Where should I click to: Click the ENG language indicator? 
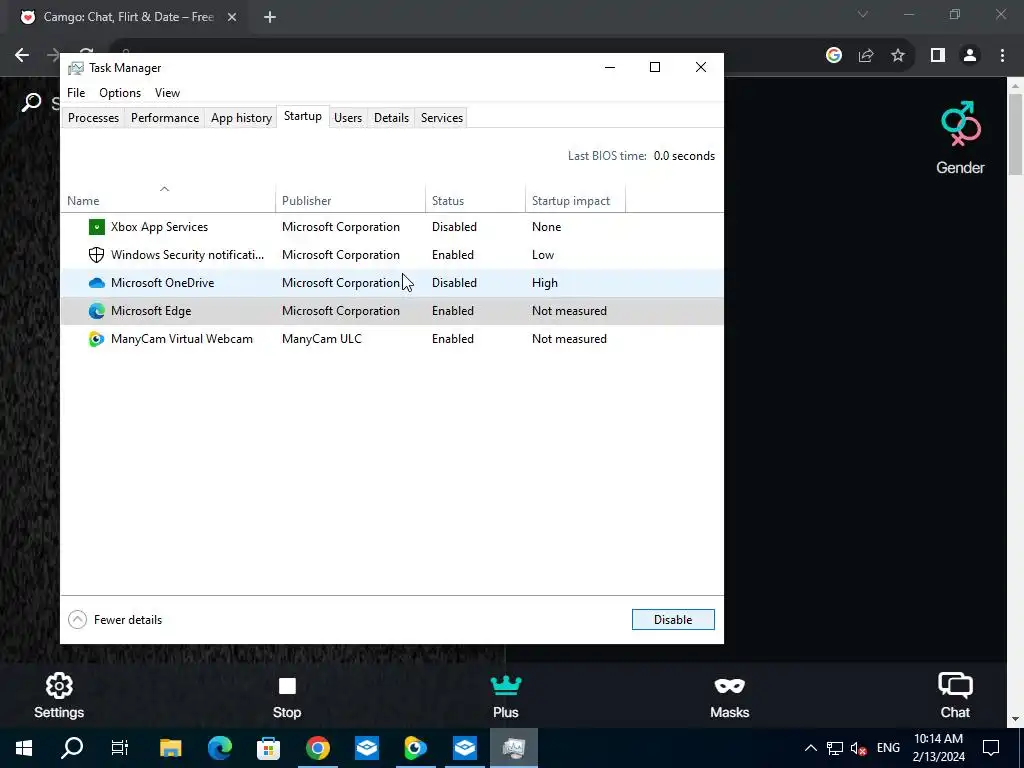pyautogui.click(x=888, y=748)
